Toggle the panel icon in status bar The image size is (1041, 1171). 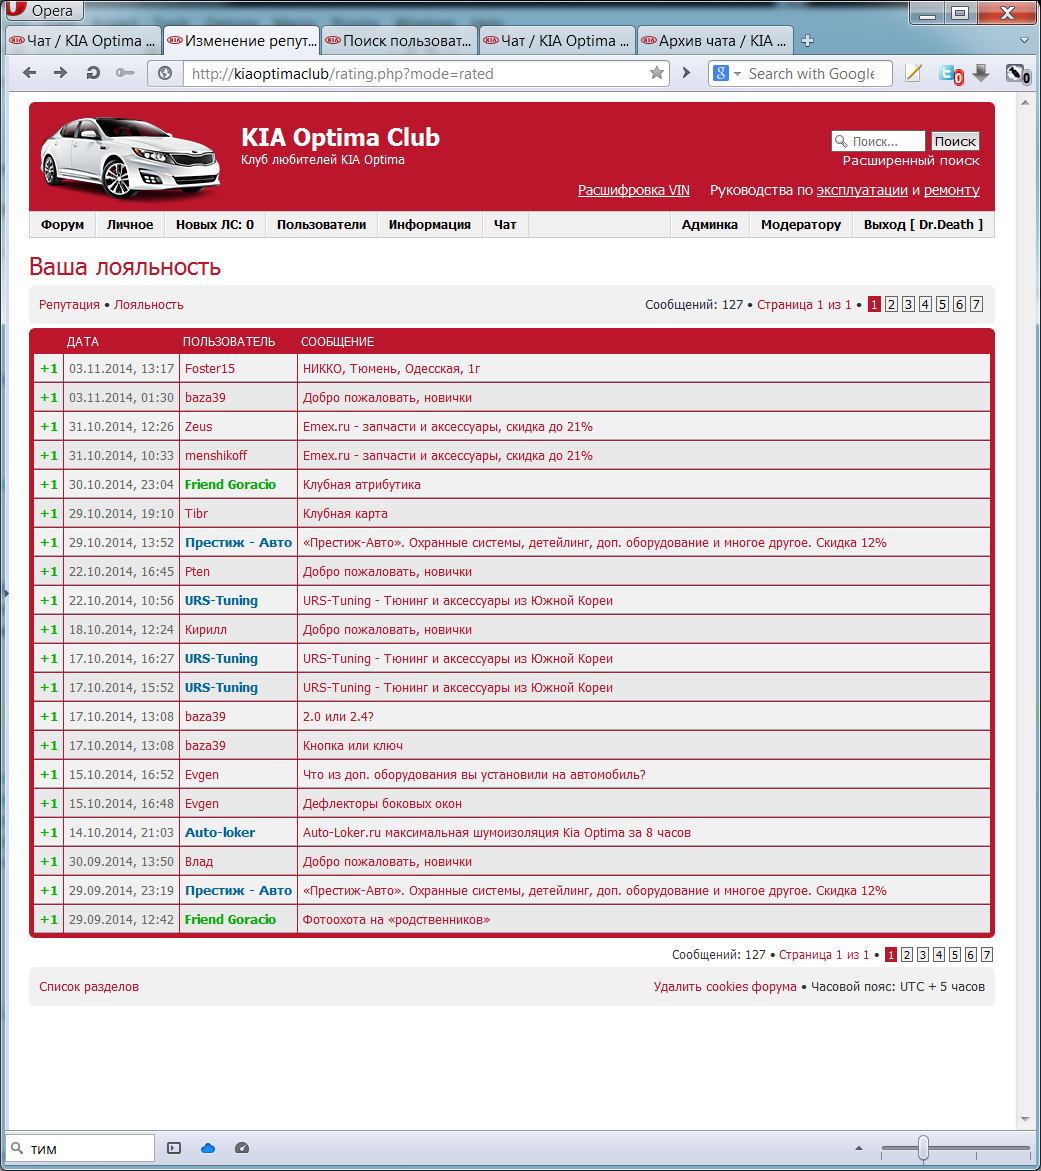click(x=174, y=1148)
